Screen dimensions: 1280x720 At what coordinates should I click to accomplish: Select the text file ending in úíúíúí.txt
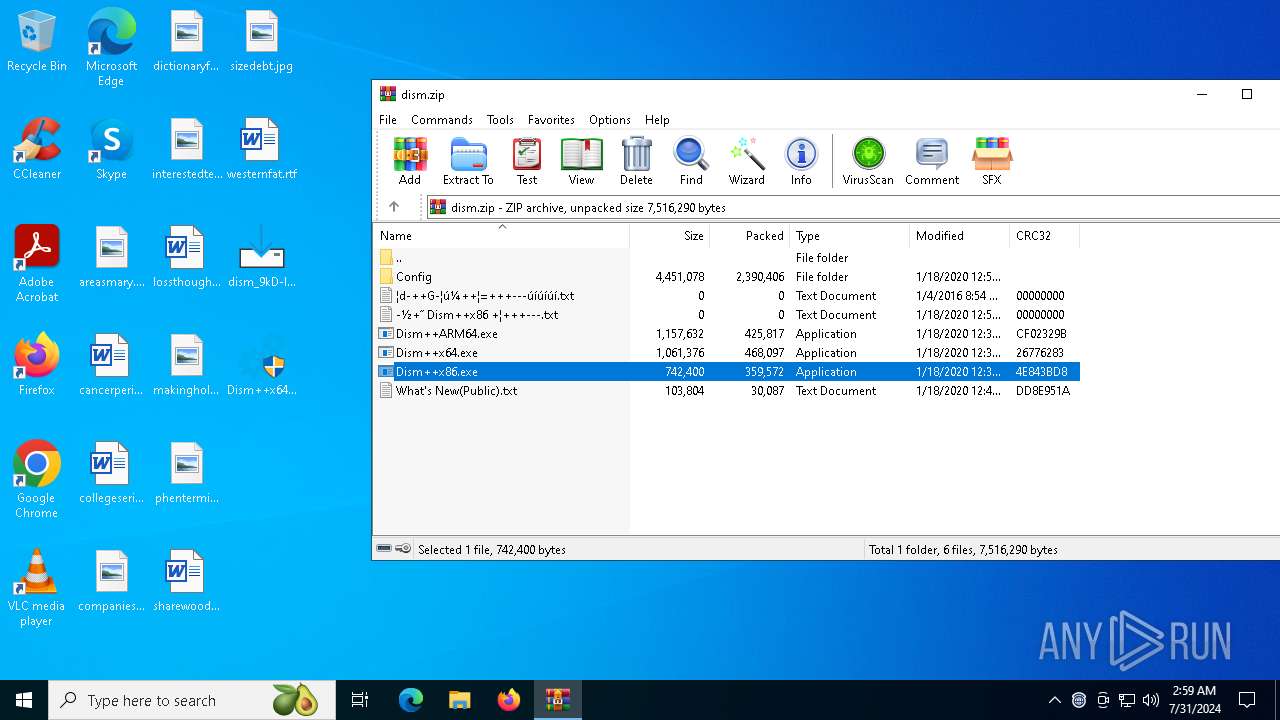click(x=727, y=296)
